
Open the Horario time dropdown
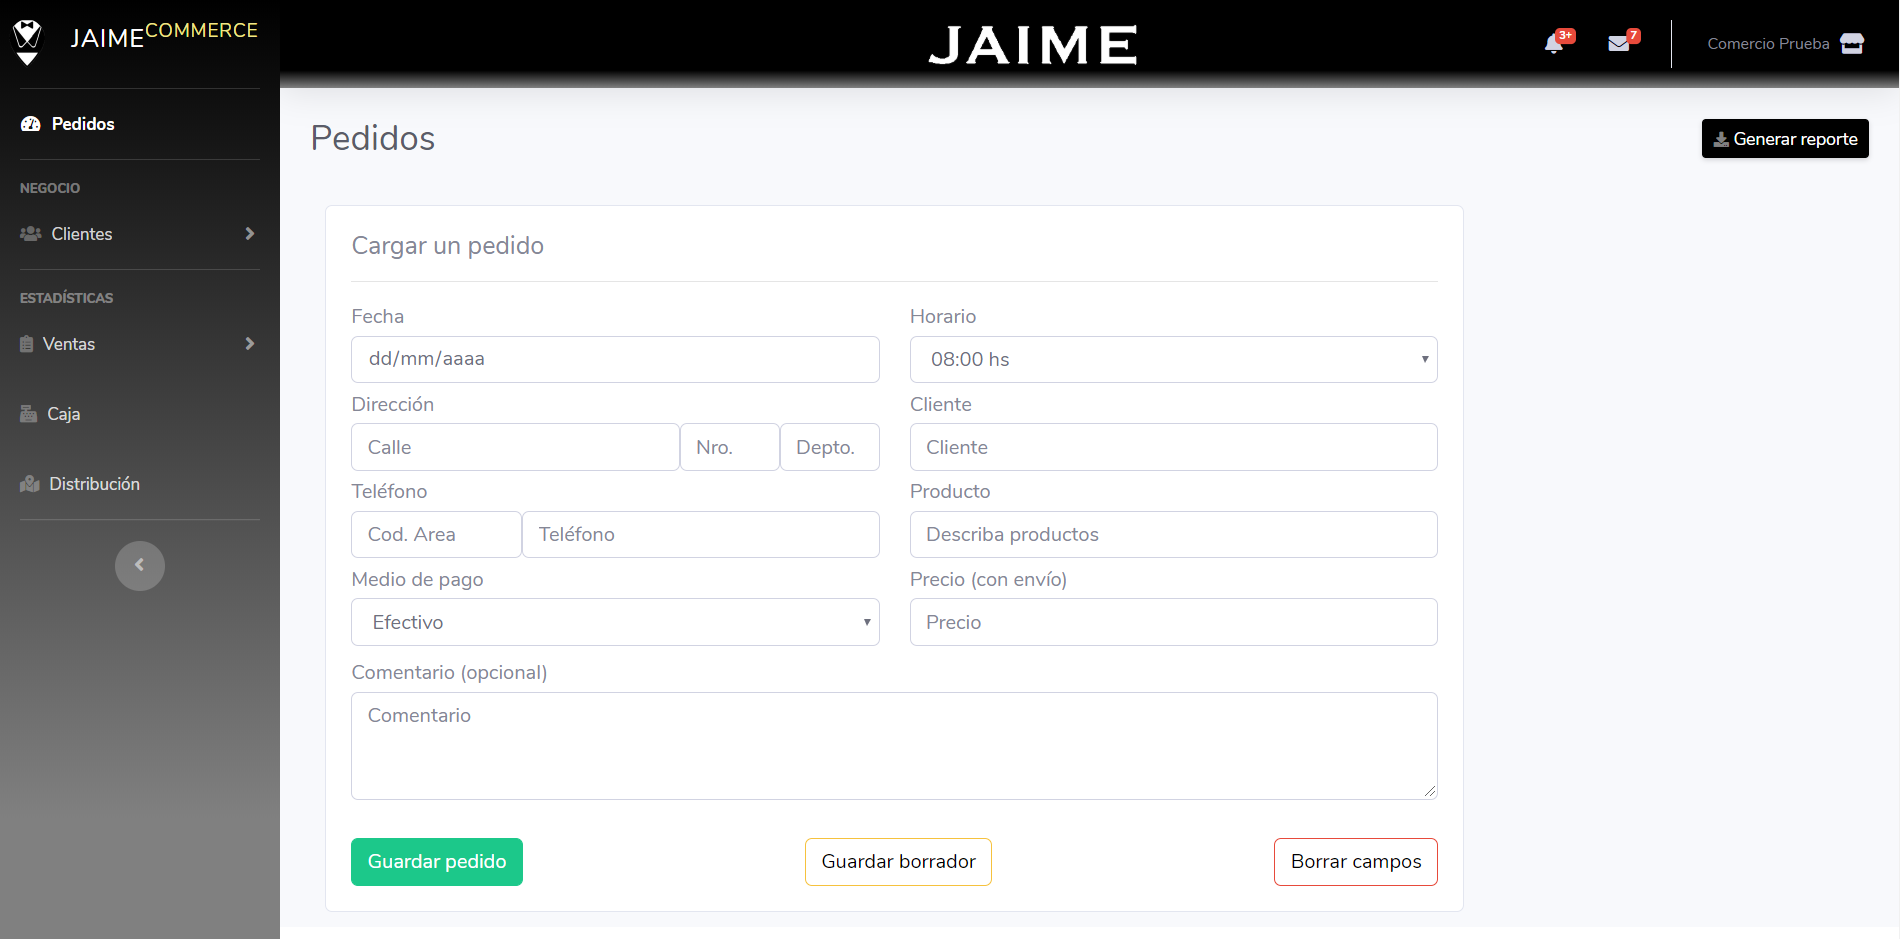click(1173, 359)
